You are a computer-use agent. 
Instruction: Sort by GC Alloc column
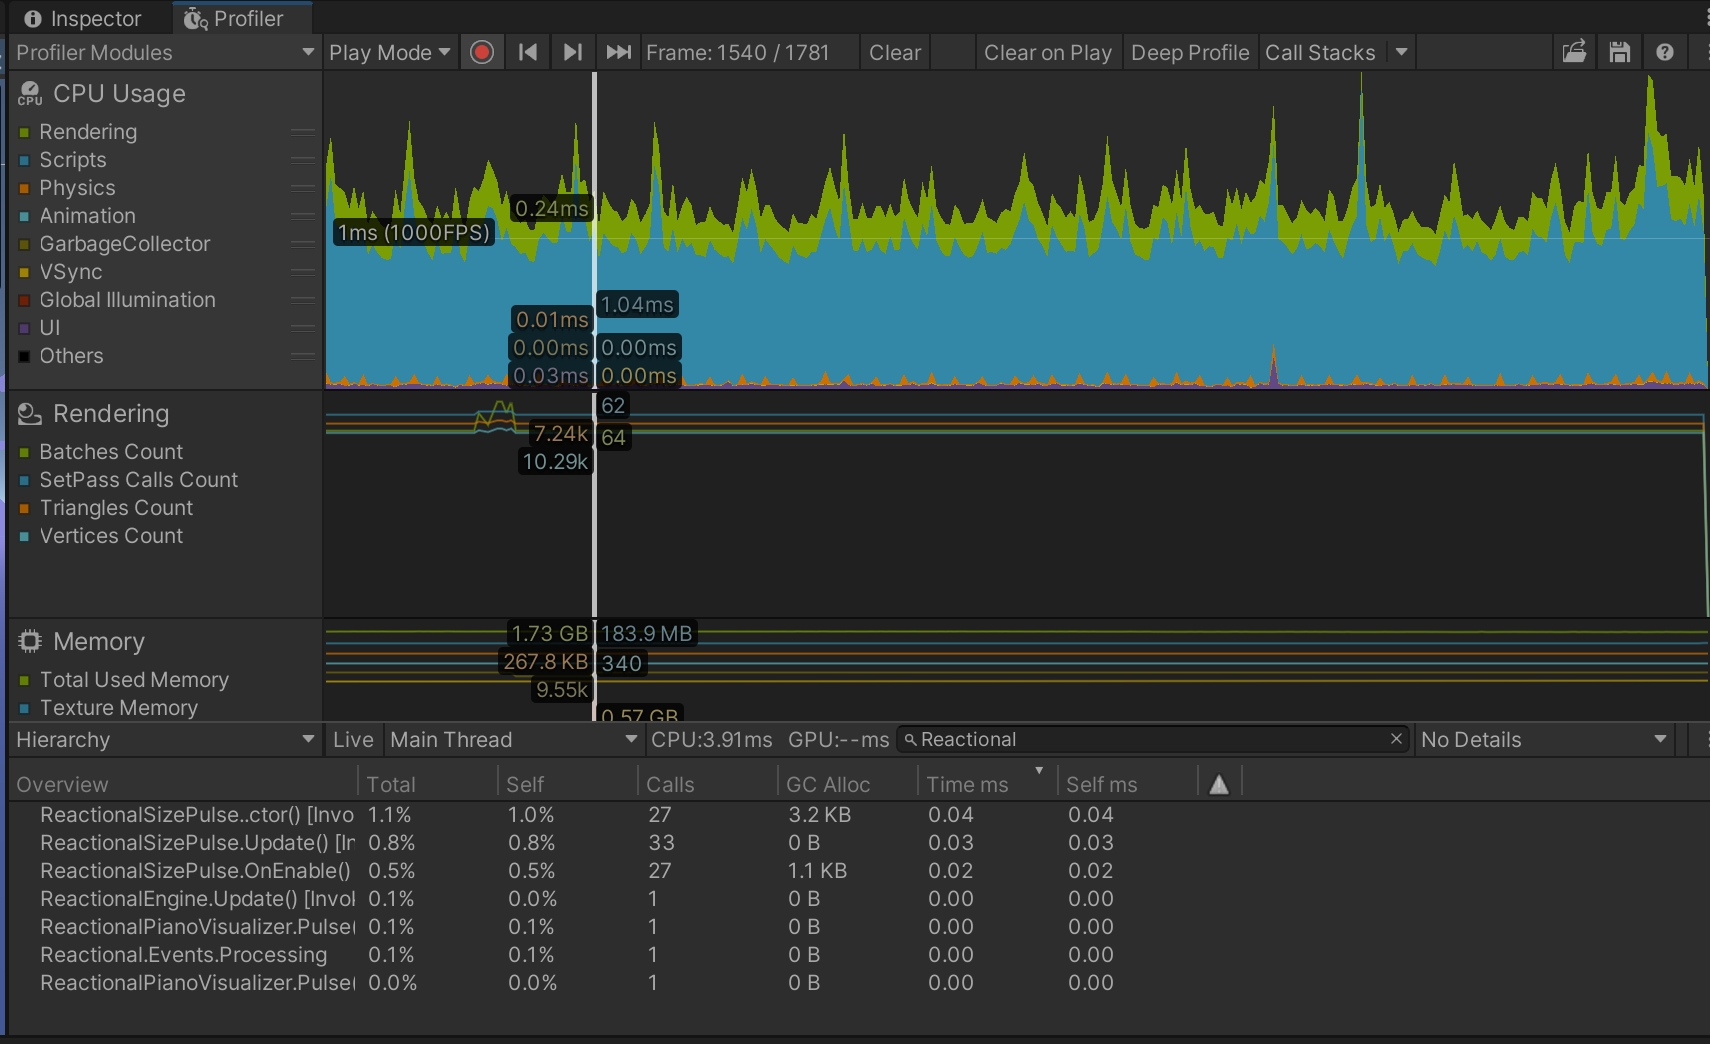847,785
